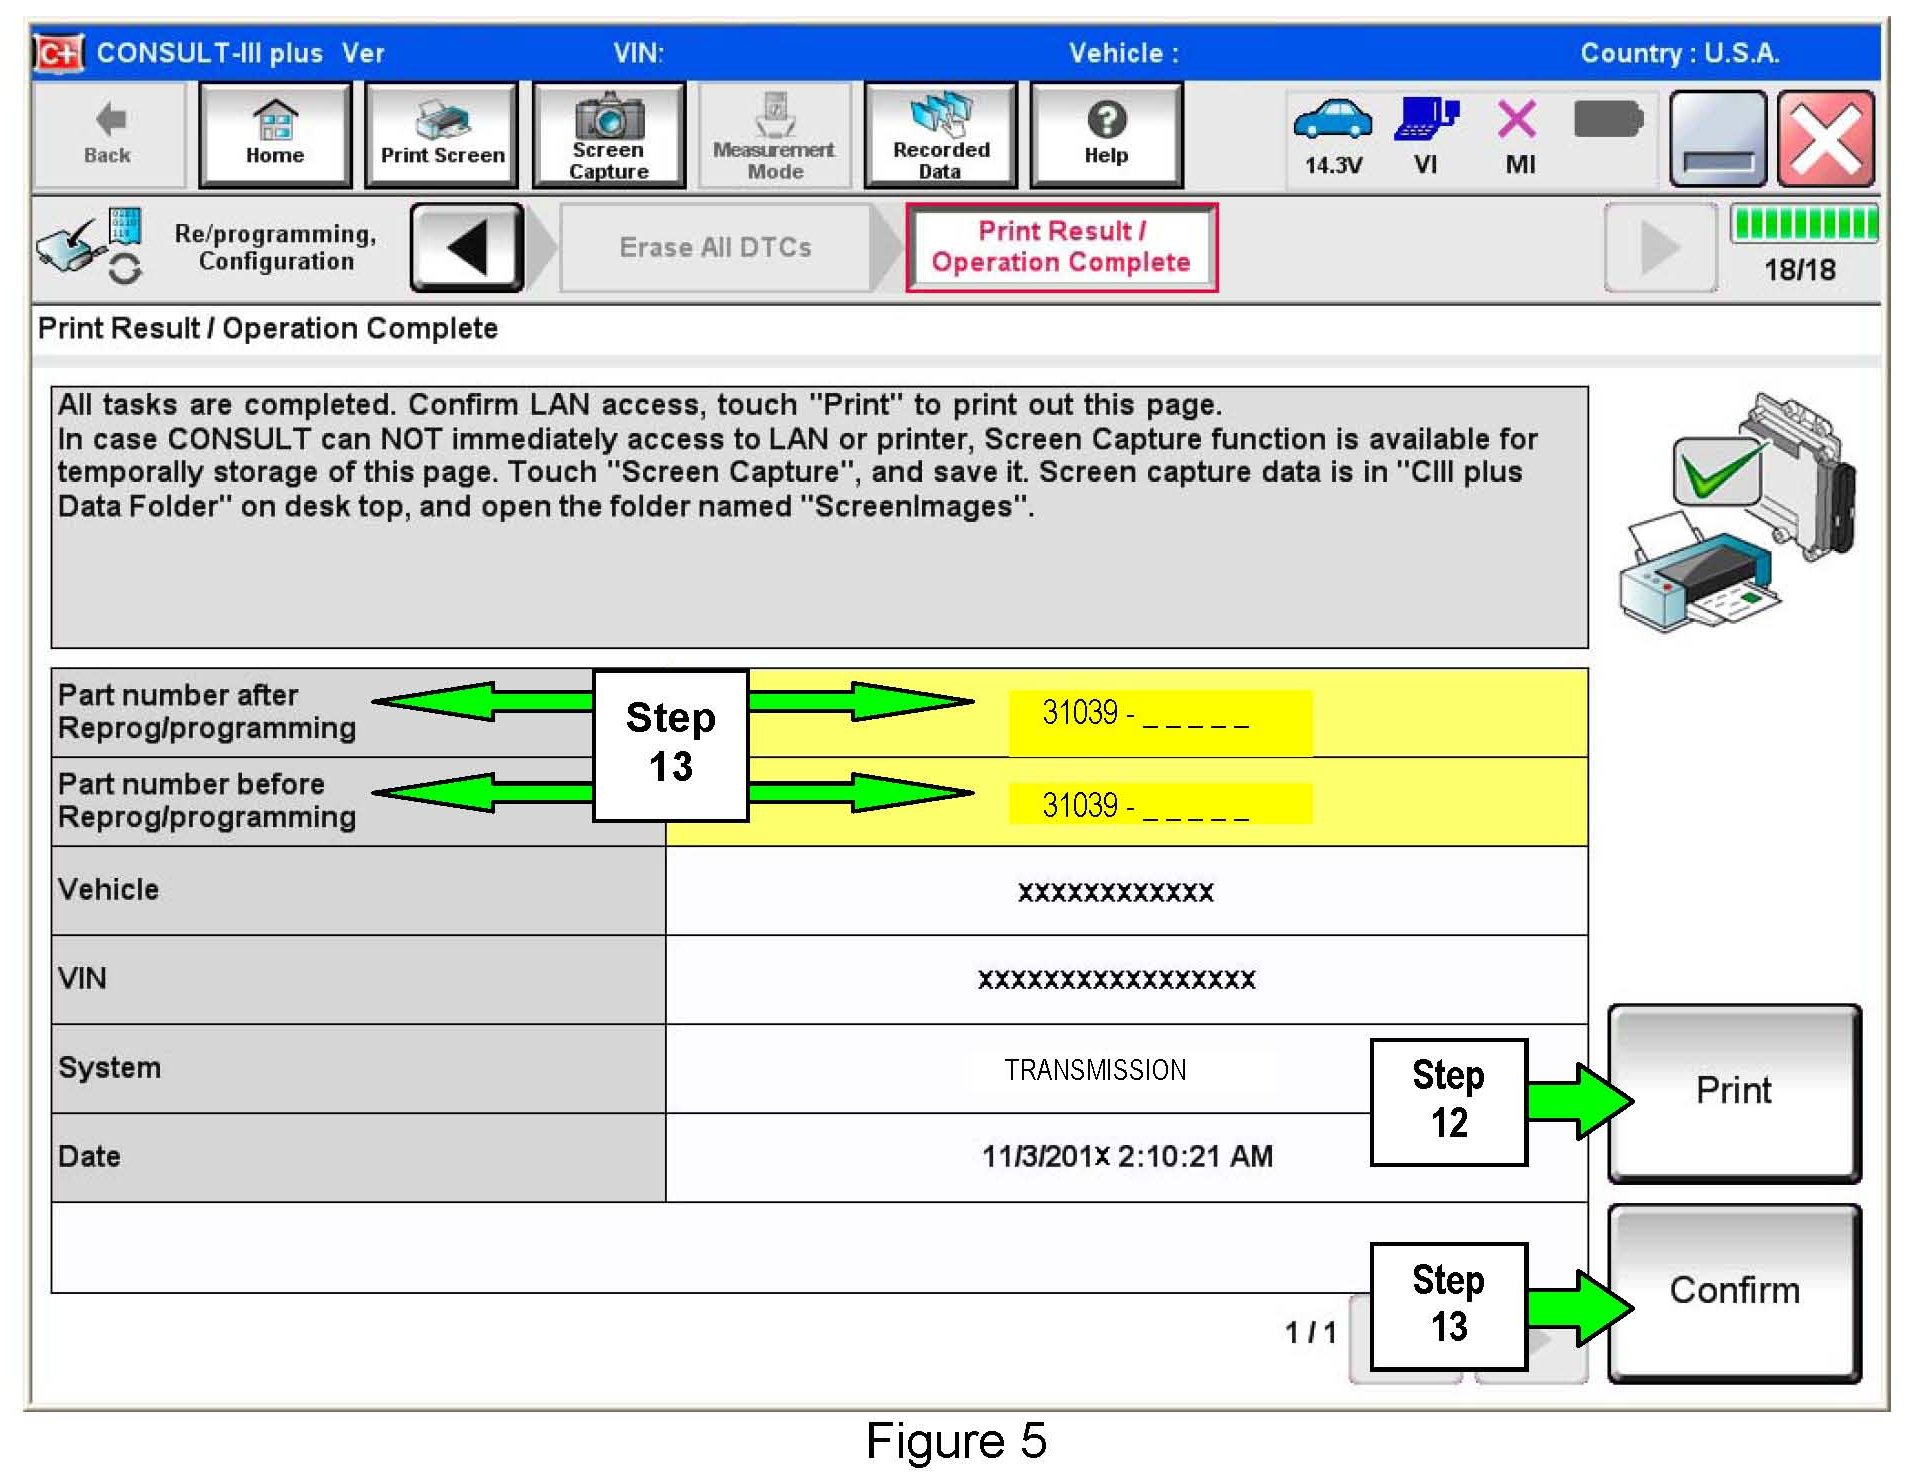
Task: Click the grayed-out next step arrow
Action: click(1660, 248)
